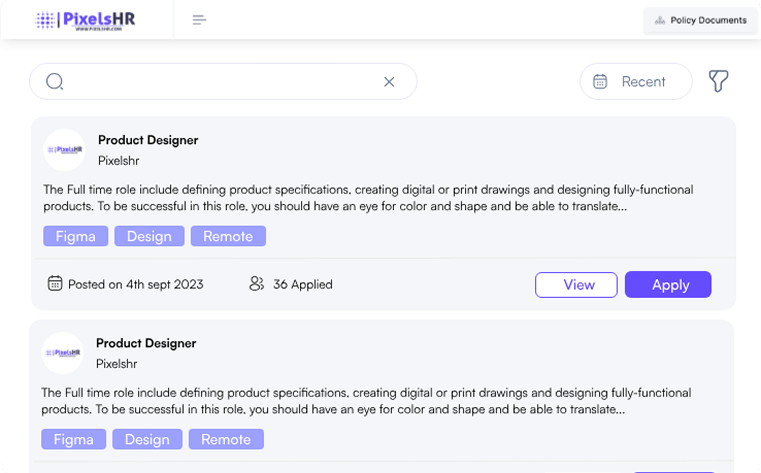
Task: Click in the job search input field
Action: click(220, 82)
